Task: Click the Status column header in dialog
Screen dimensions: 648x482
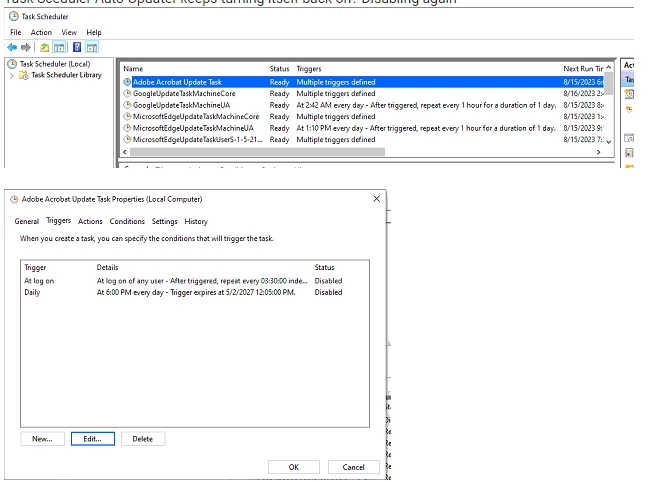Action: 324,267
